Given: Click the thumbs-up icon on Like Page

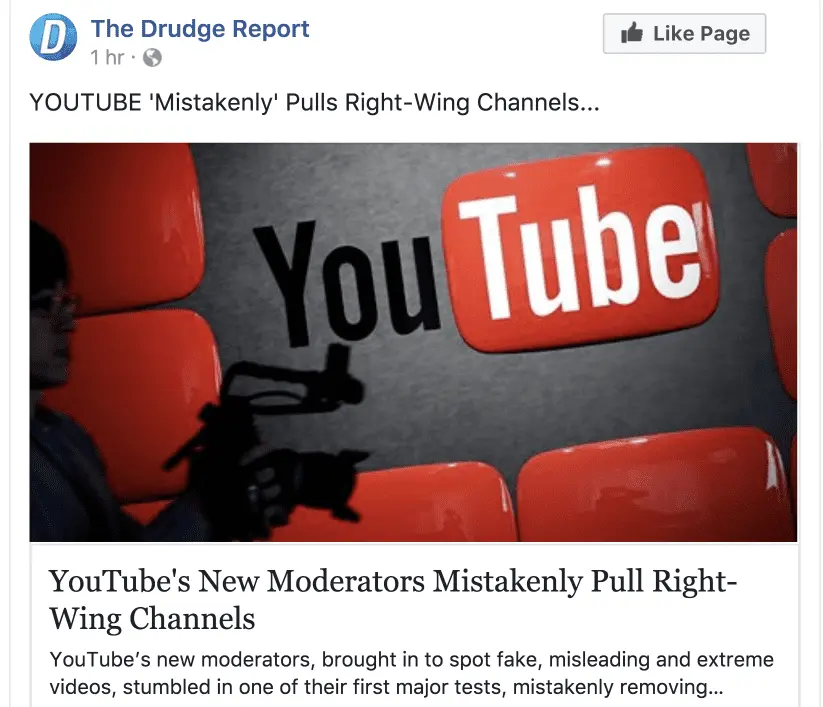Looking at the screenshot, I should click(631, 33).
